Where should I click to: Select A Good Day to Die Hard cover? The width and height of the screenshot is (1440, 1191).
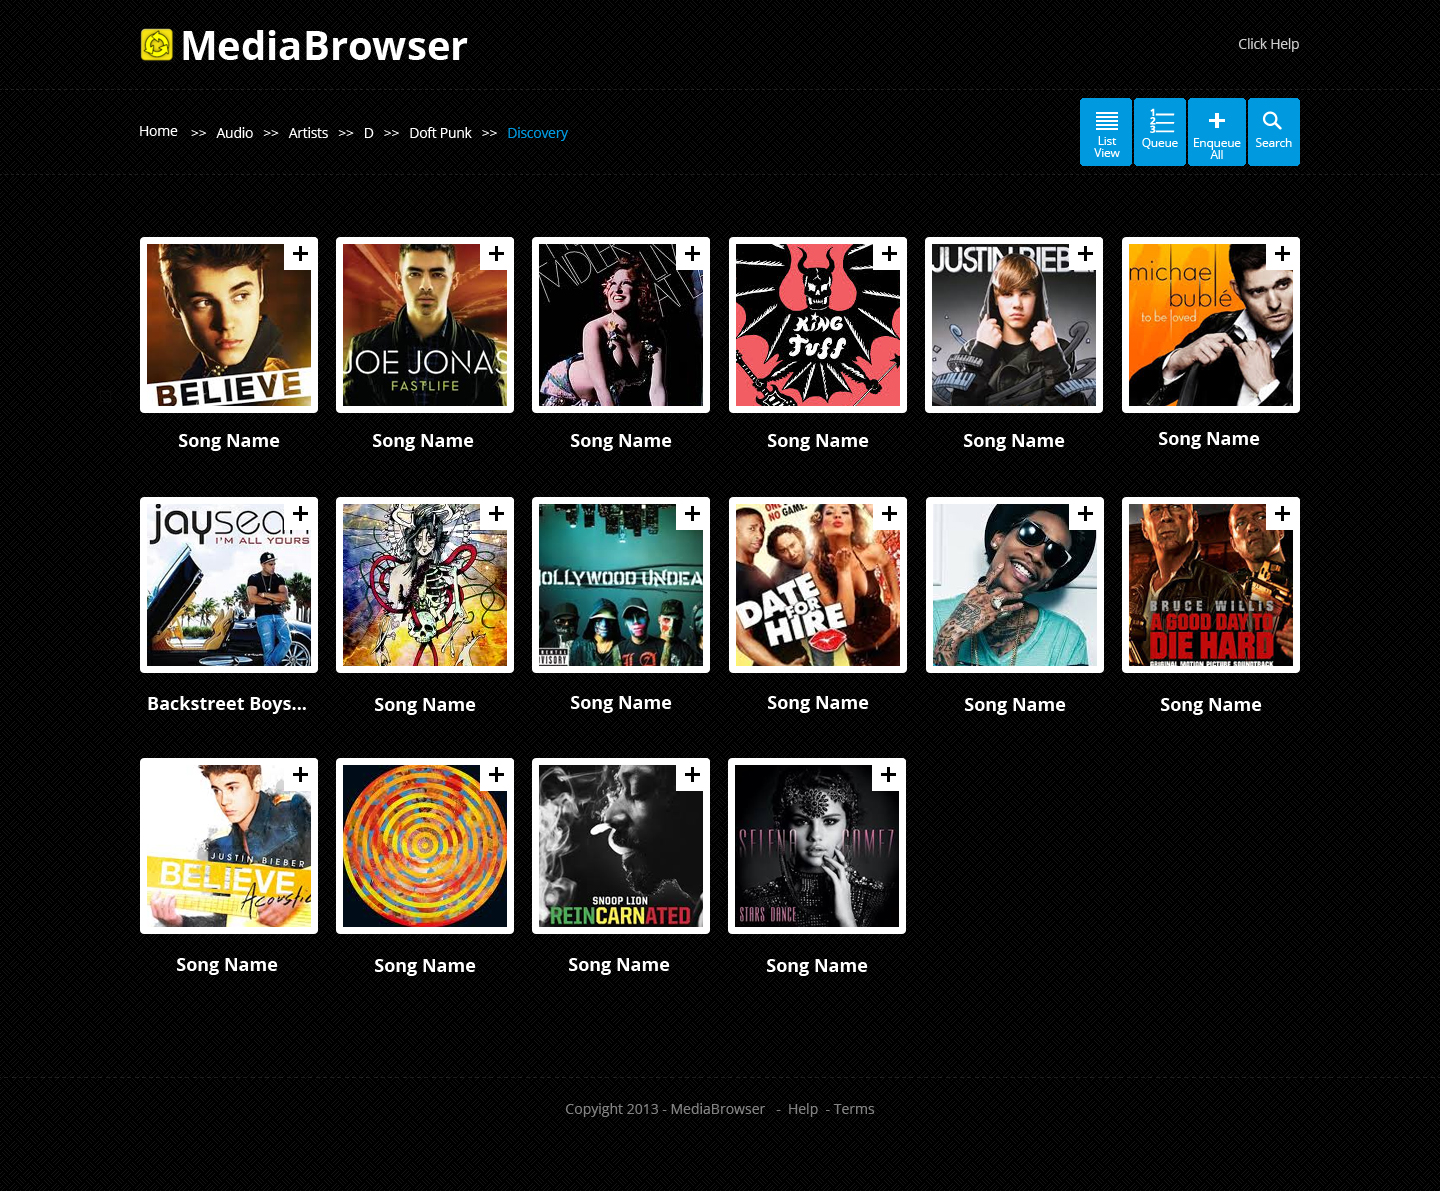1211,585
